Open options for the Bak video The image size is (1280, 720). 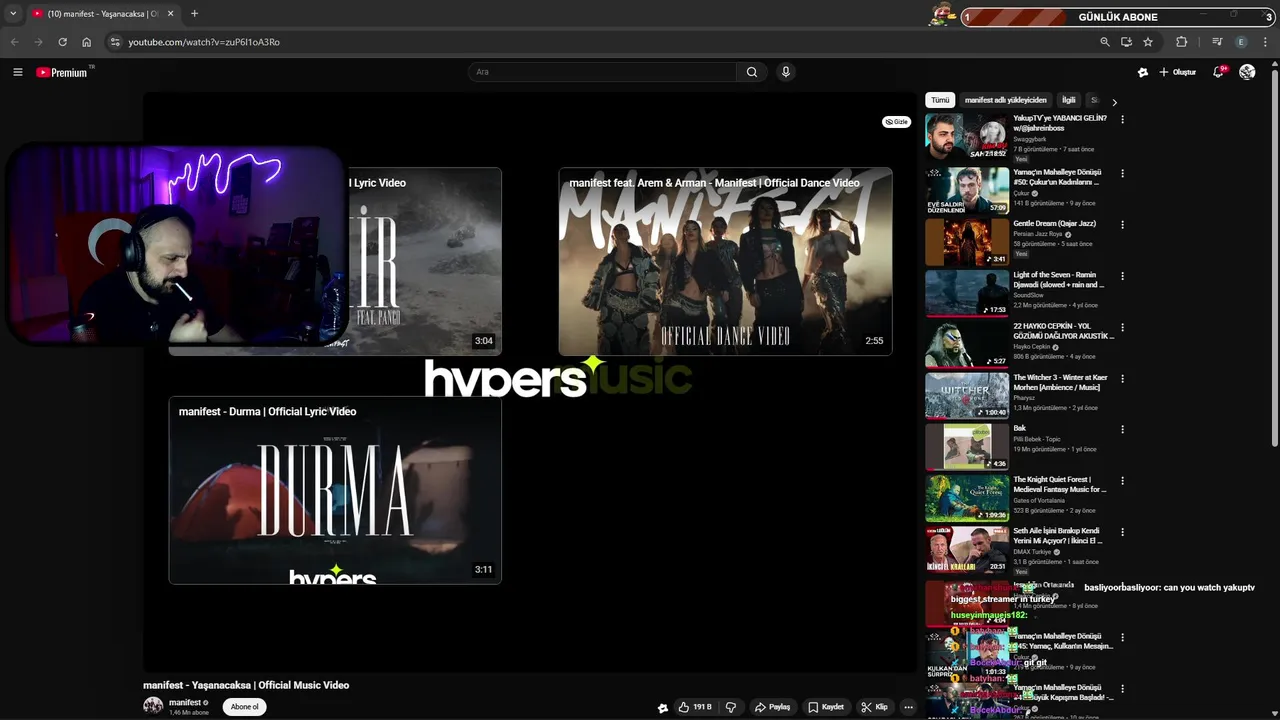(1122, 430)
